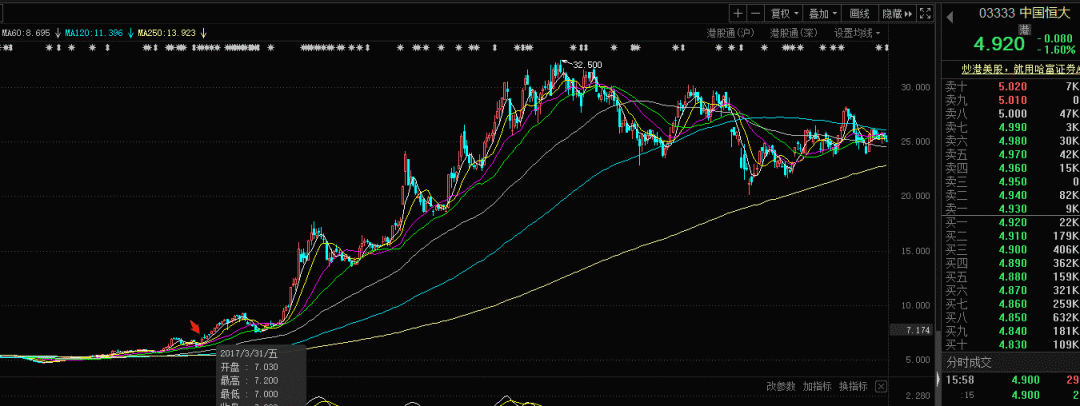Select the 买四 4.890 order row
The width and height of the screenshot is (1080, 406).
coord(1011,263)
